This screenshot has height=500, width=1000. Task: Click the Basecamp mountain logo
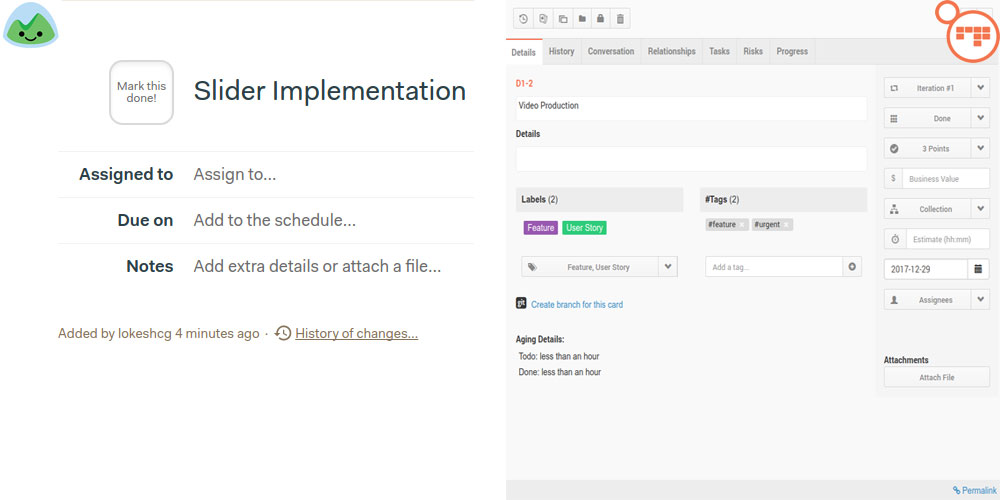click(x=31, y=26)
